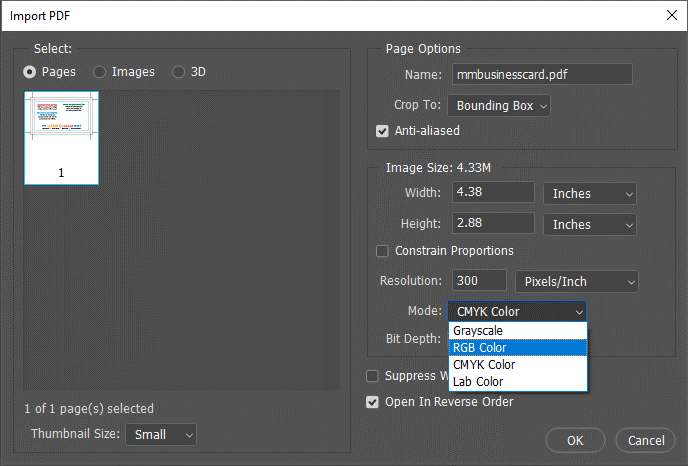Open the Thumbnail Size dropdown

[160, 434]
